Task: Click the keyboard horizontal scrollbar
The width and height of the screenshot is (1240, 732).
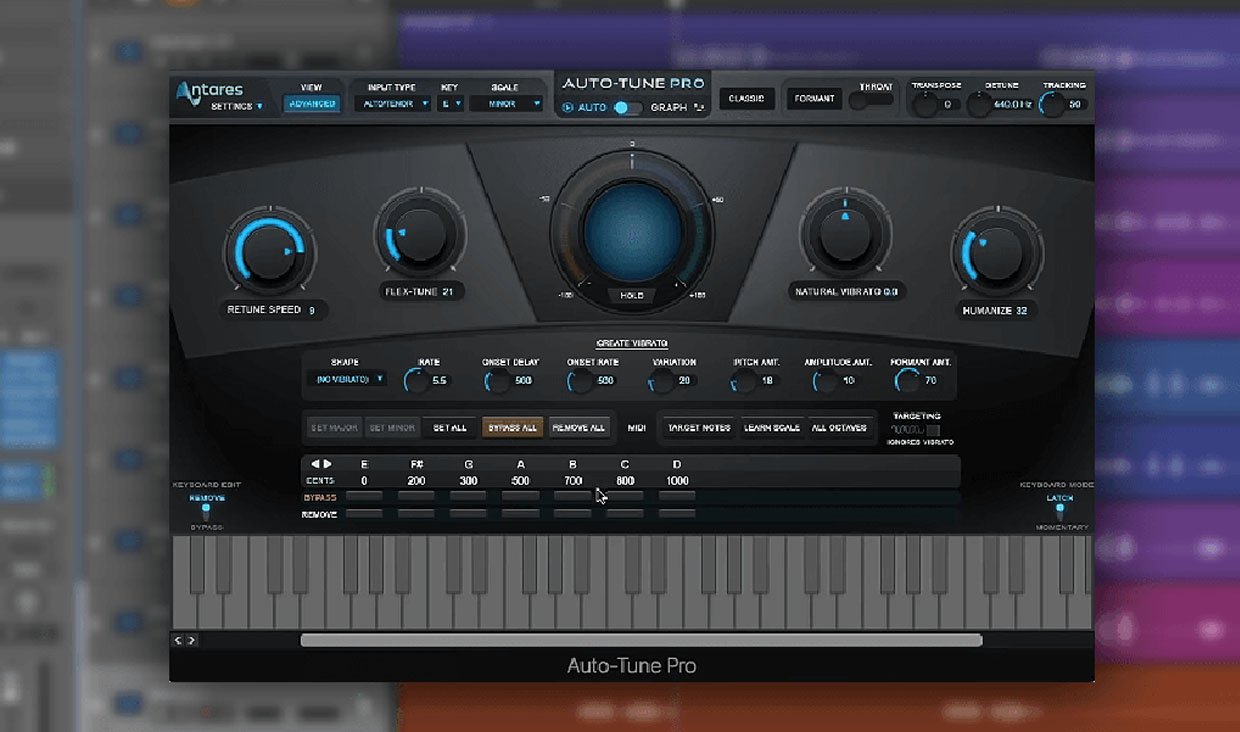Action: (641, 640)
